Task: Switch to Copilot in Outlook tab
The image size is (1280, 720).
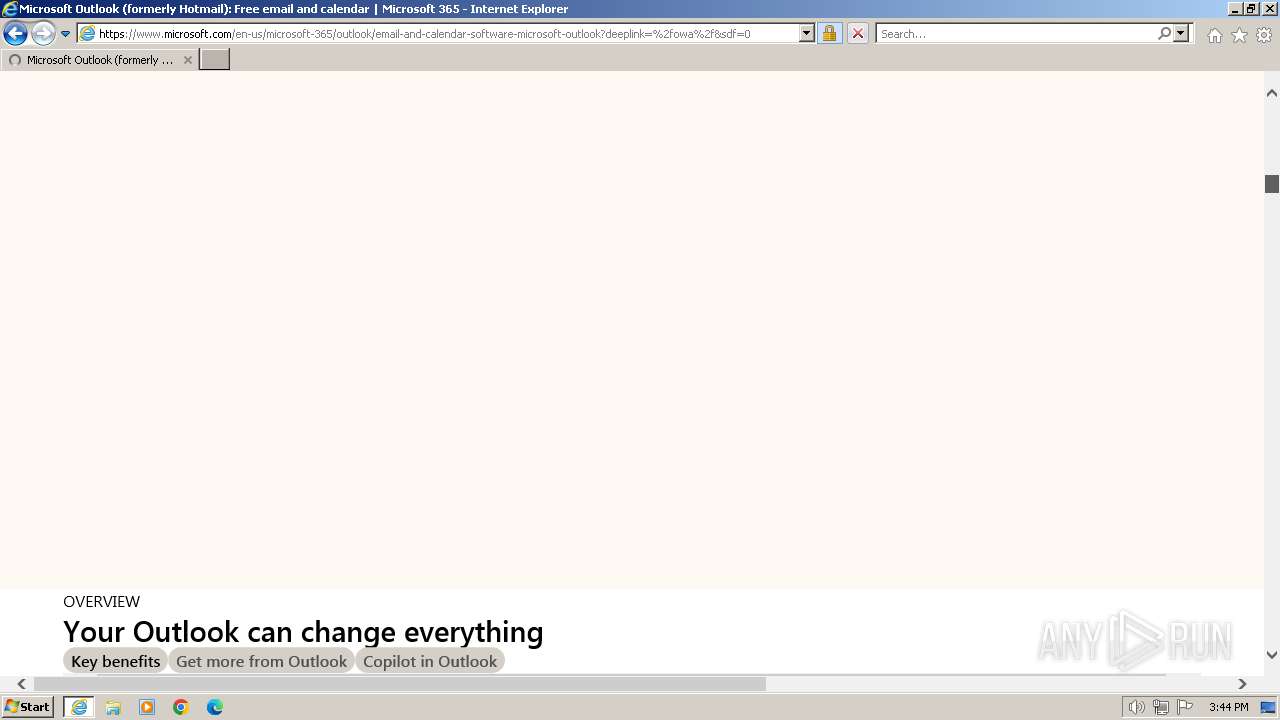Action: click(430, 661)
